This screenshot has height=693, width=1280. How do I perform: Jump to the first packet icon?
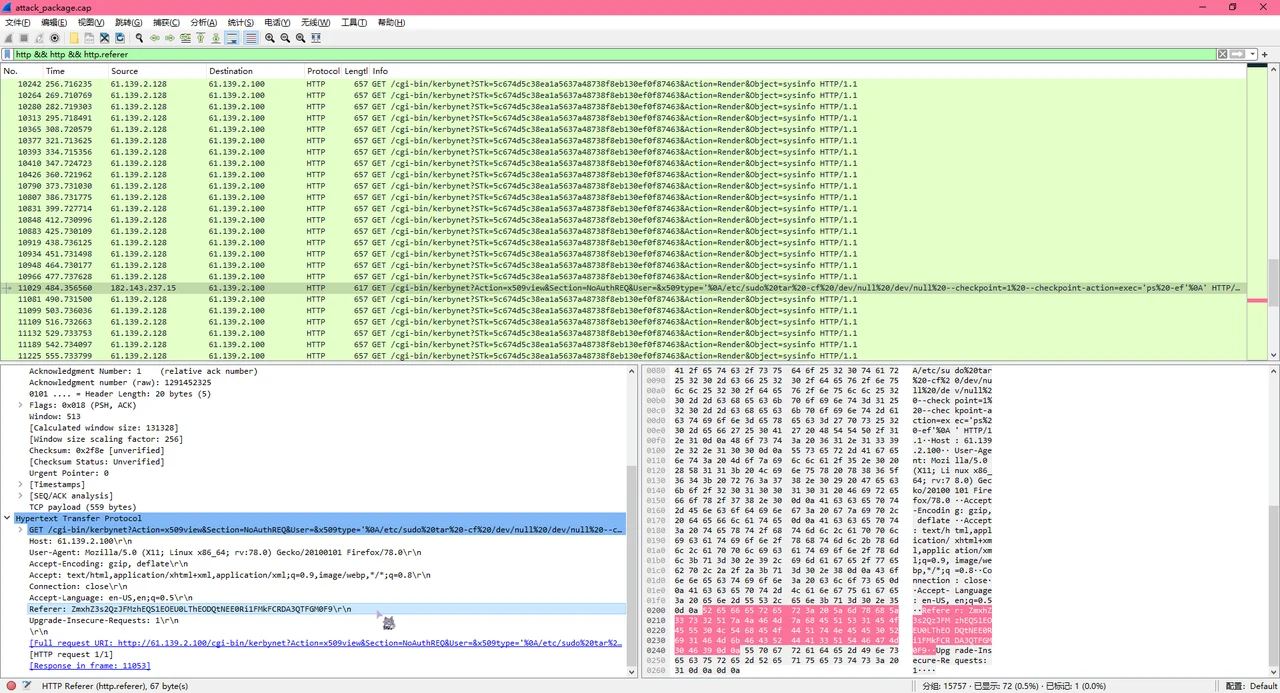click(x=200, y=38)
